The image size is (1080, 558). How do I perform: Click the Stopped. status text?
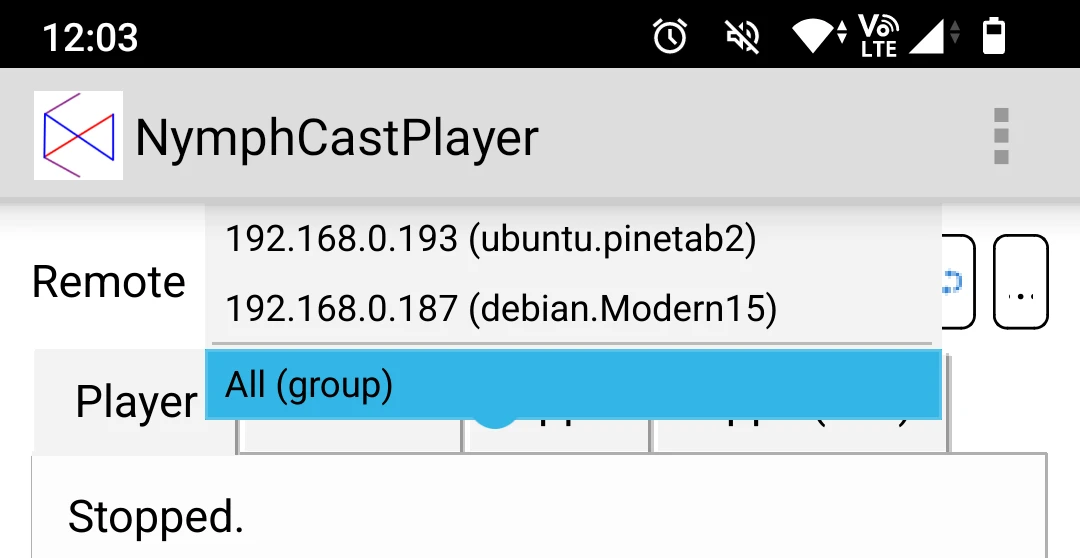[x=156, y=517]
